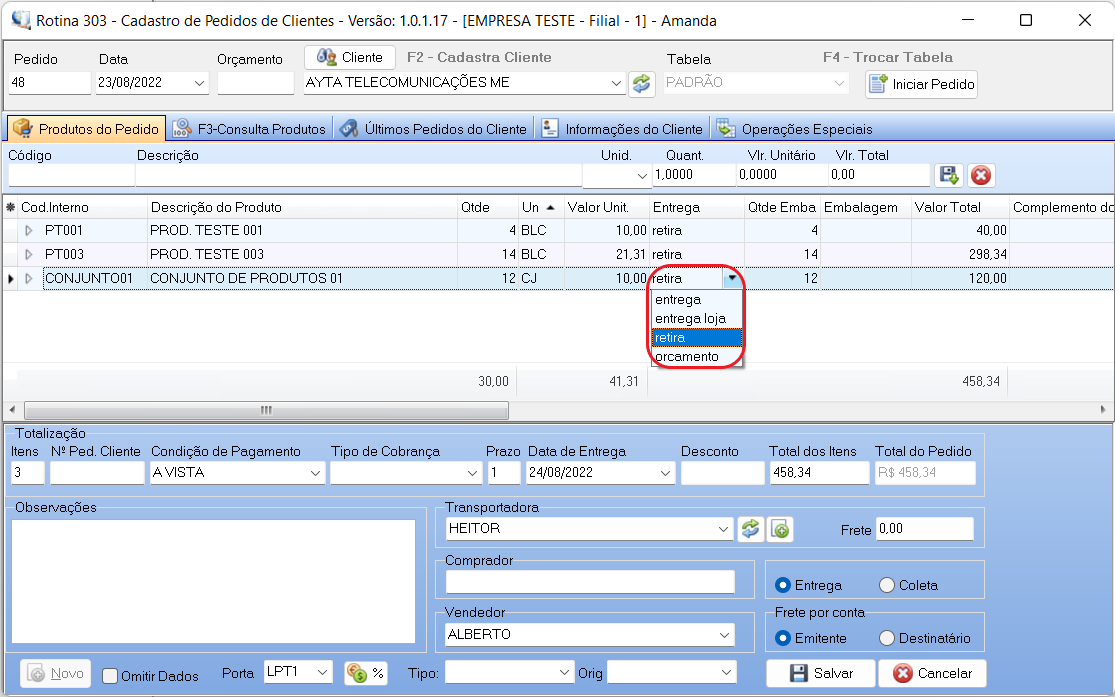
Task: Click the Nº Ped. Cliente field
Action: (x=97, y=473)
